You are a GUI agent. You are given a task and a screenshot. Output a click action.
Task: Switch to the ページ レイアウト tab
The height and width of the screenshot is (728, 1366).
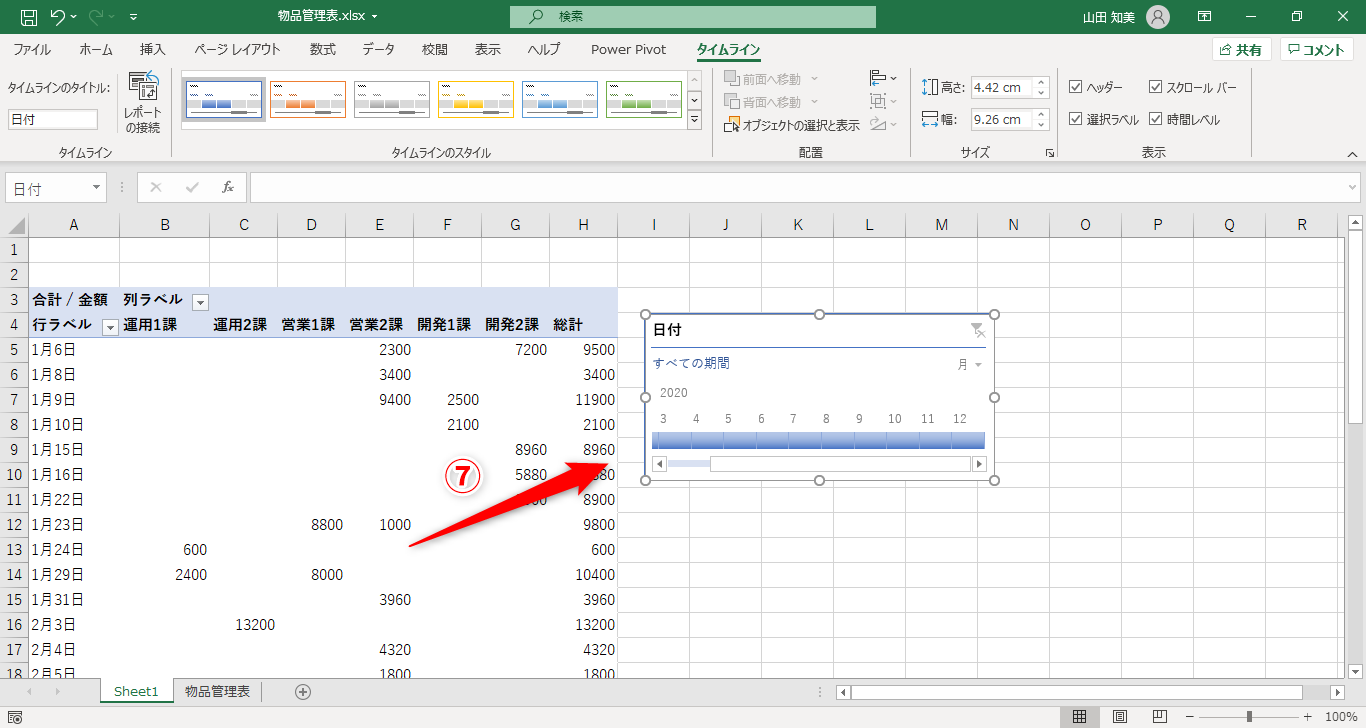(237, 49)
